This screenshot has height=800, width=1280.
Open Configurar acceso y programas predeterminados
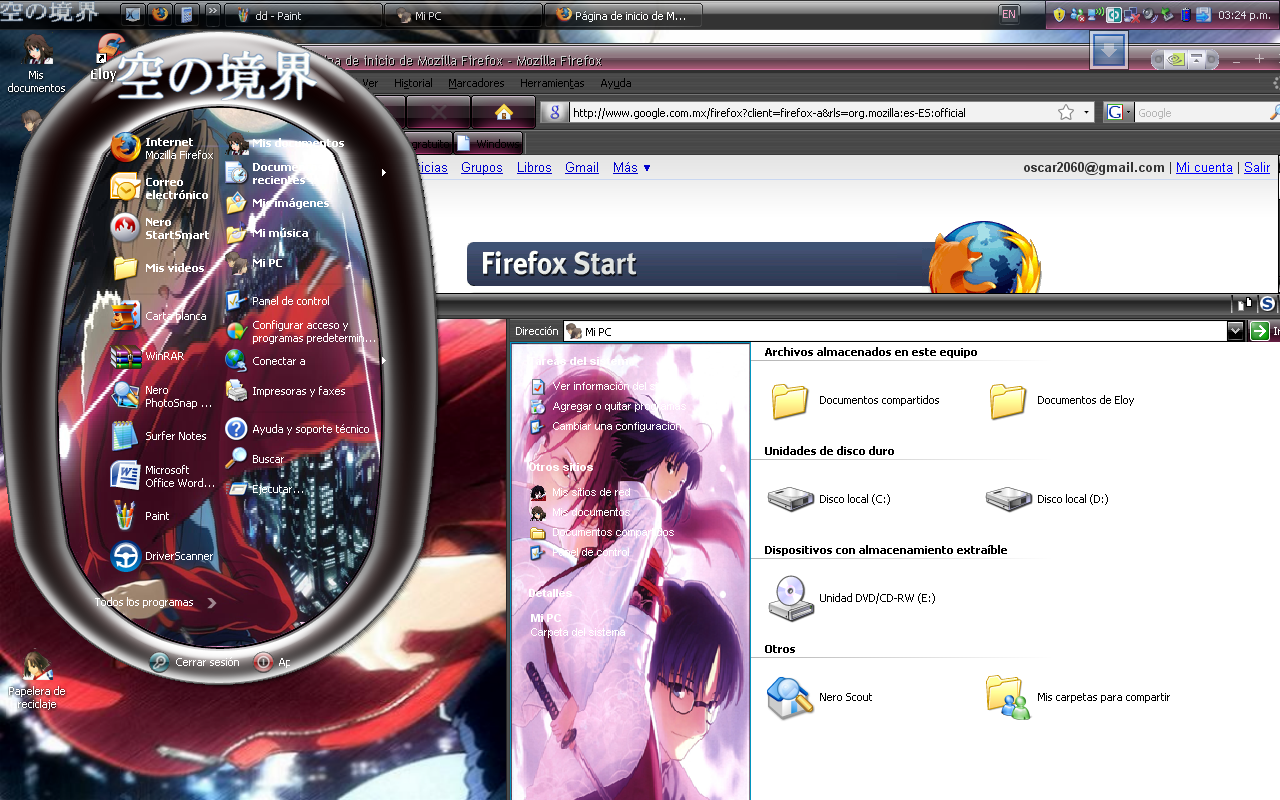pos(300,331)
